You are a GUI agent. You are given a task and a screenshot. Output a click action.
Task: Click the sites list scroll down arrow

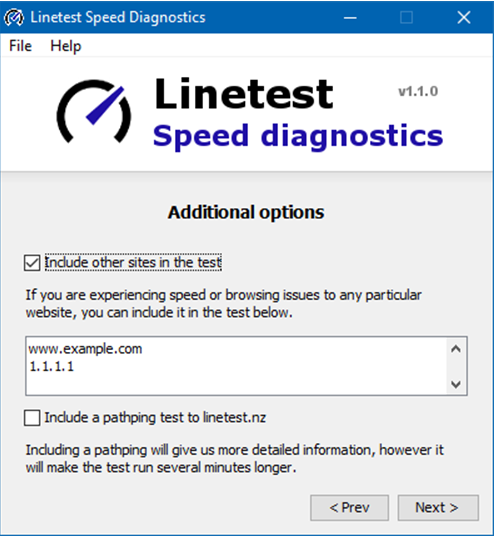pyautogui.click(x=456, y=384)
